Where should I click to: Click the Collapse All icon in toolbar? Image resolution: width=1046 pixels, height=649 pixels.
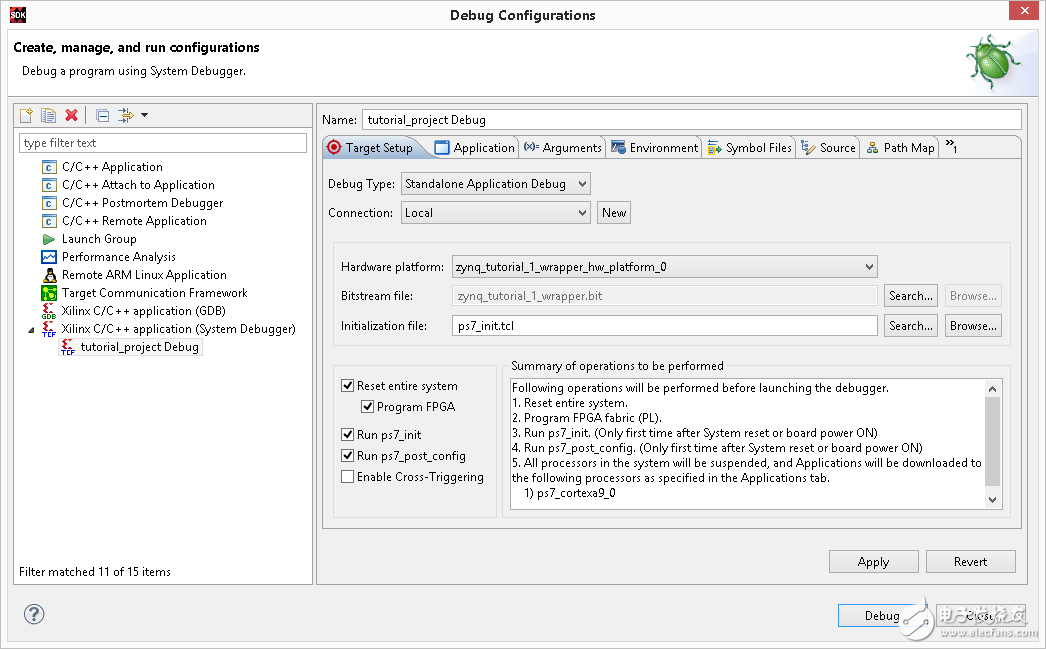[x=102, y=116]
